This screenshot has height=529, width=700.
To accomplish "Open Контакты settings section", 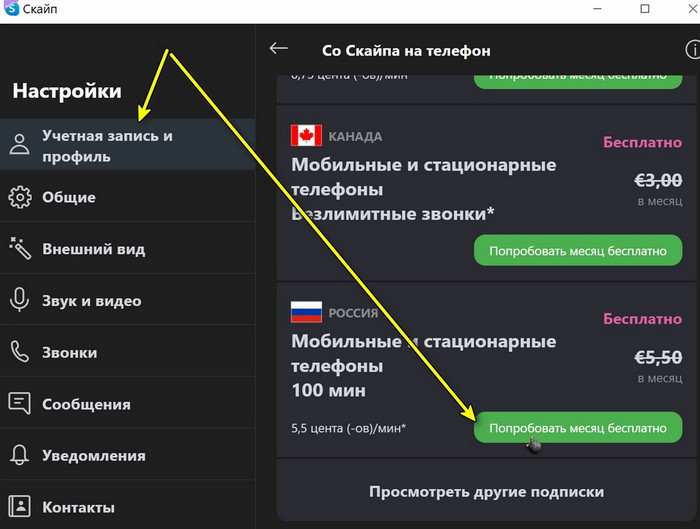I will [128, 507].
